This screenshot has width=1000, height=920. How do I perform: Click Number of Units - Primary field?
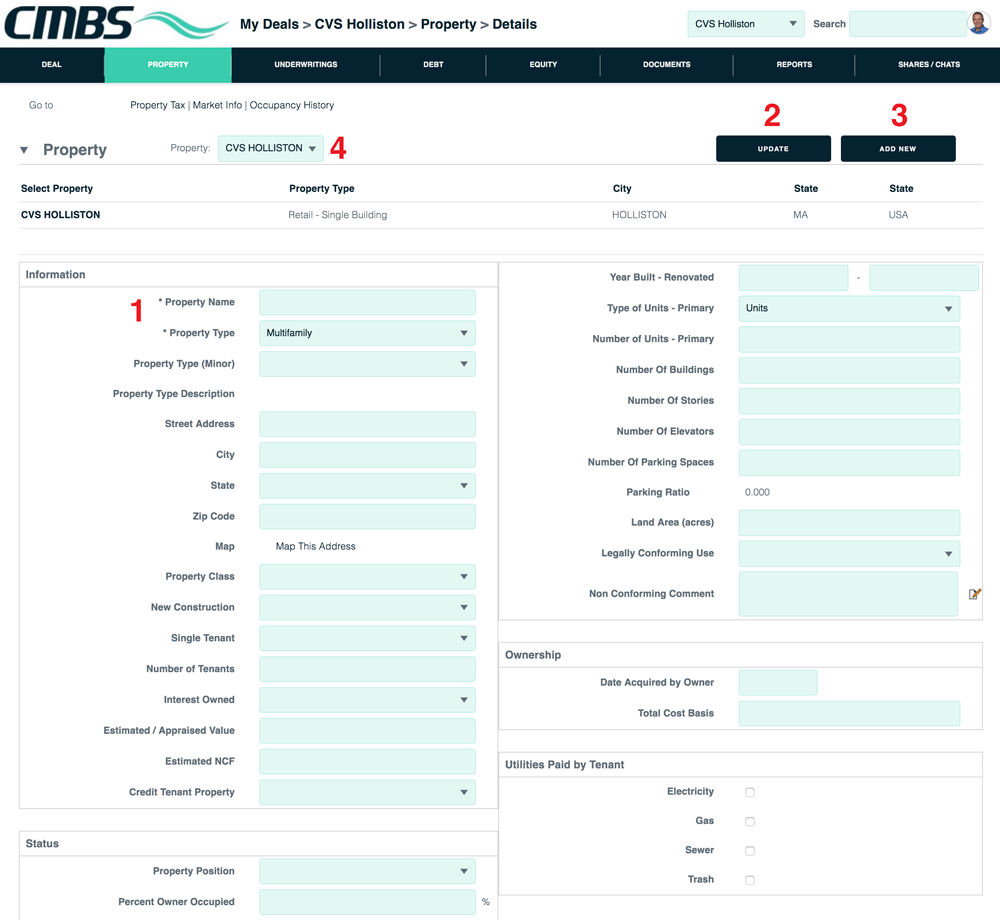(x=849, y=339)
